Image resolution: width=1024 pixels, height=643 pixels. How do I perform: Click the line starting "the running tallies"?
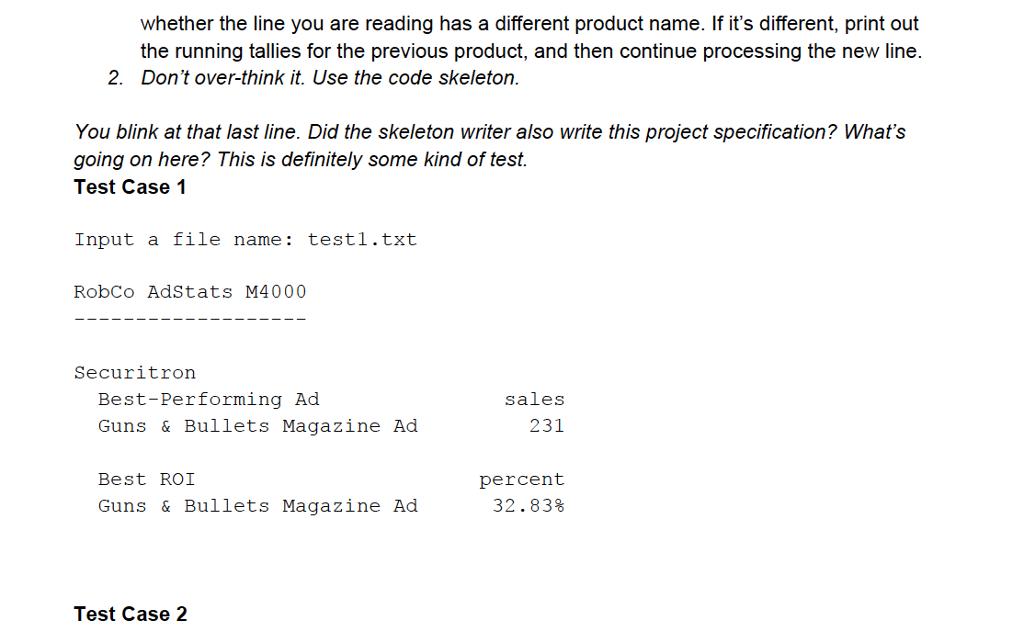tap(531, 52)
